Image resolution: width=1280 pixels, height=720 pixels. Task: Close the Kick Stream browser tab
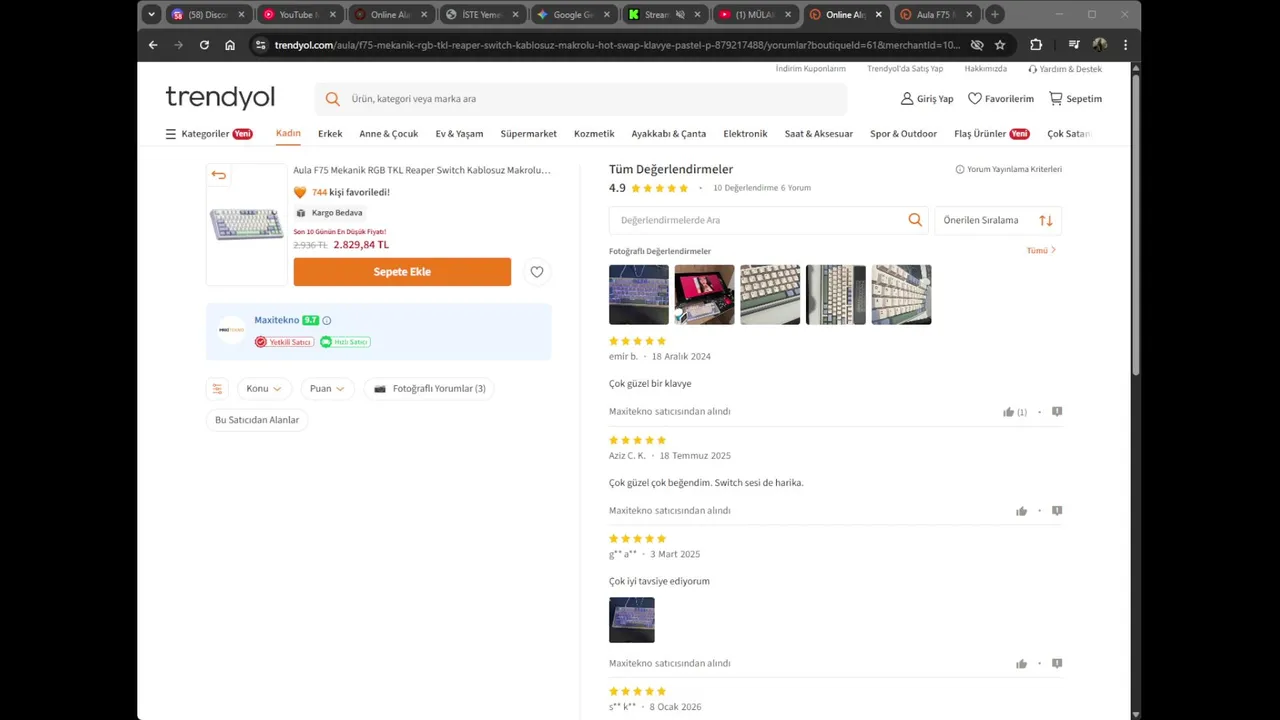(x=696, y=15)
